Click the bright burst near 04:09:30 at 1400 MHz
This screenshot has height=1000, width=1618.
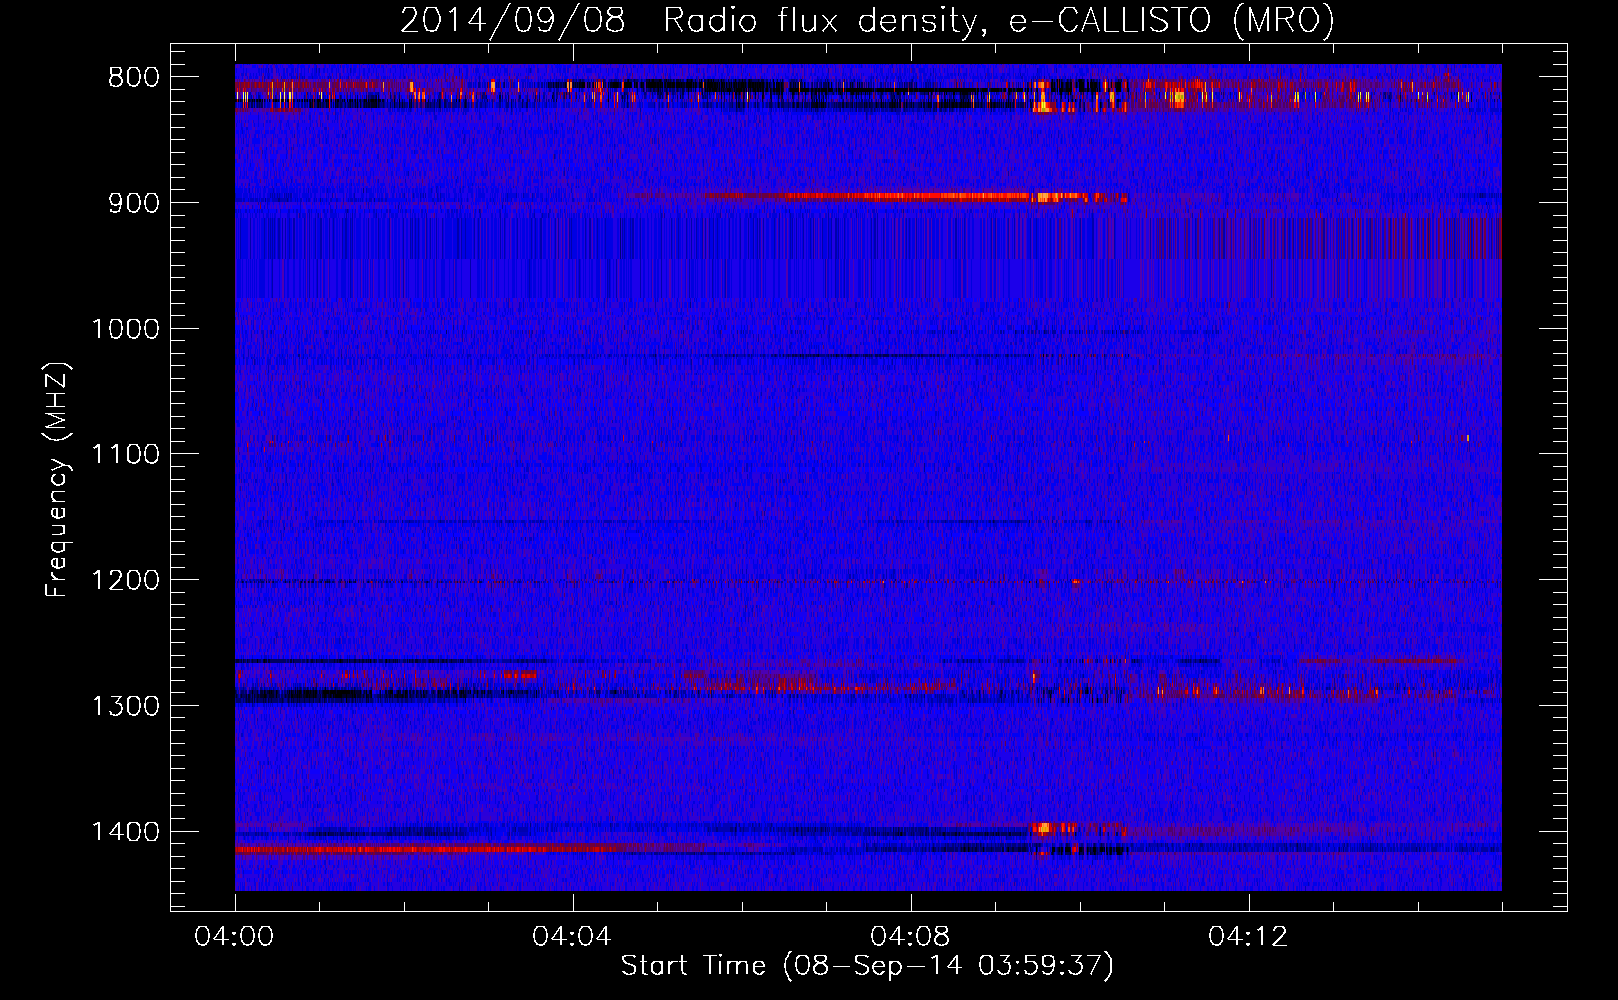tap(1043, 828)
